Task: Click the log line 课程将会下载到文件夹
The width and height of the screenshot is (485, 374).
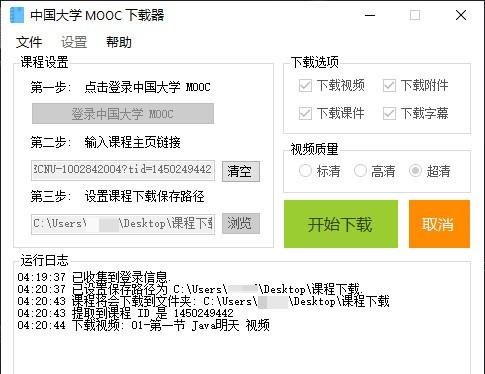Action: pyautogui.click(x=203, y=301)
